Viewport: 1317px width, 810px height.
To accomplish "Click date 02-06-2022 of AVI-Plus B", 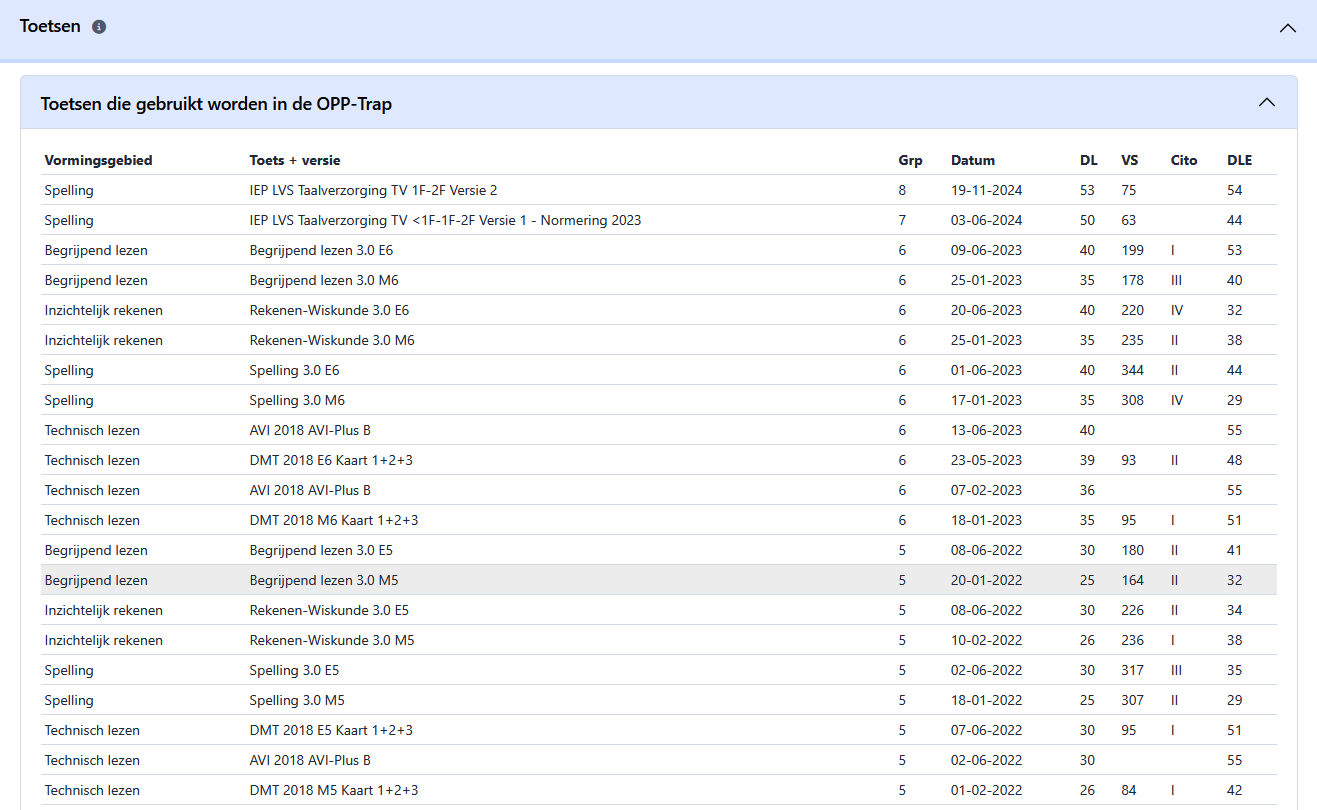I will (986, 760).
